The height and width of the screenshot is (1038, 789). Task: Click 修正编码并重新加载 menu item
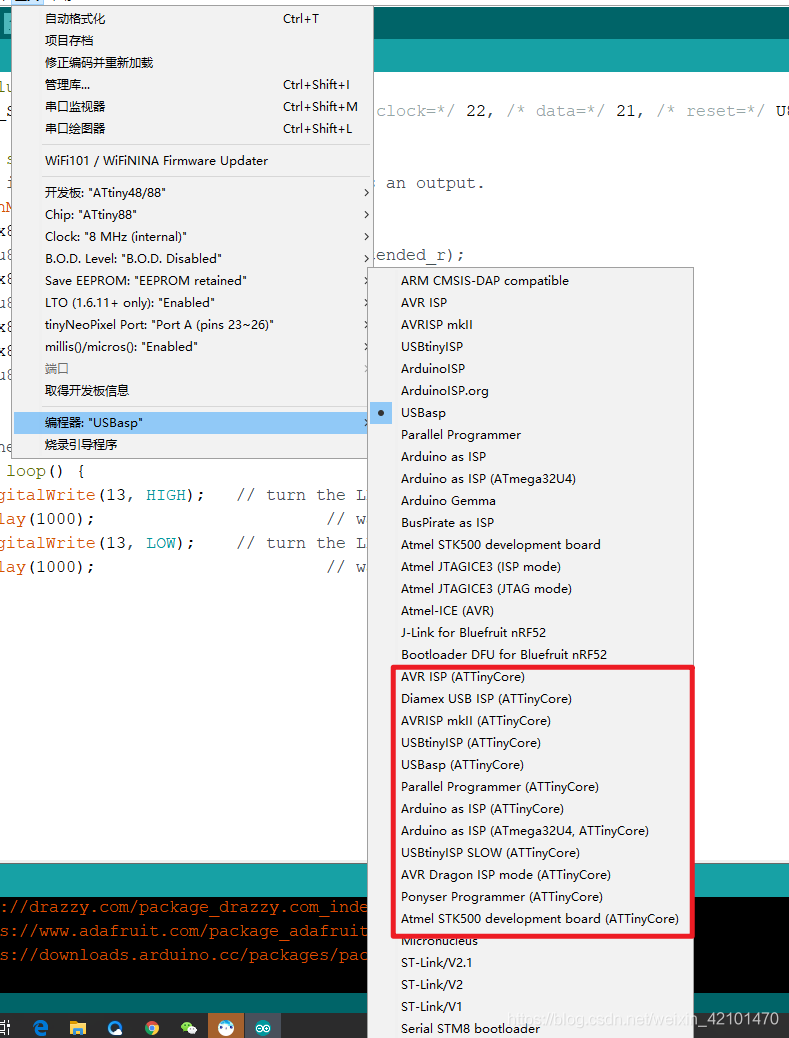coord(191,62)
